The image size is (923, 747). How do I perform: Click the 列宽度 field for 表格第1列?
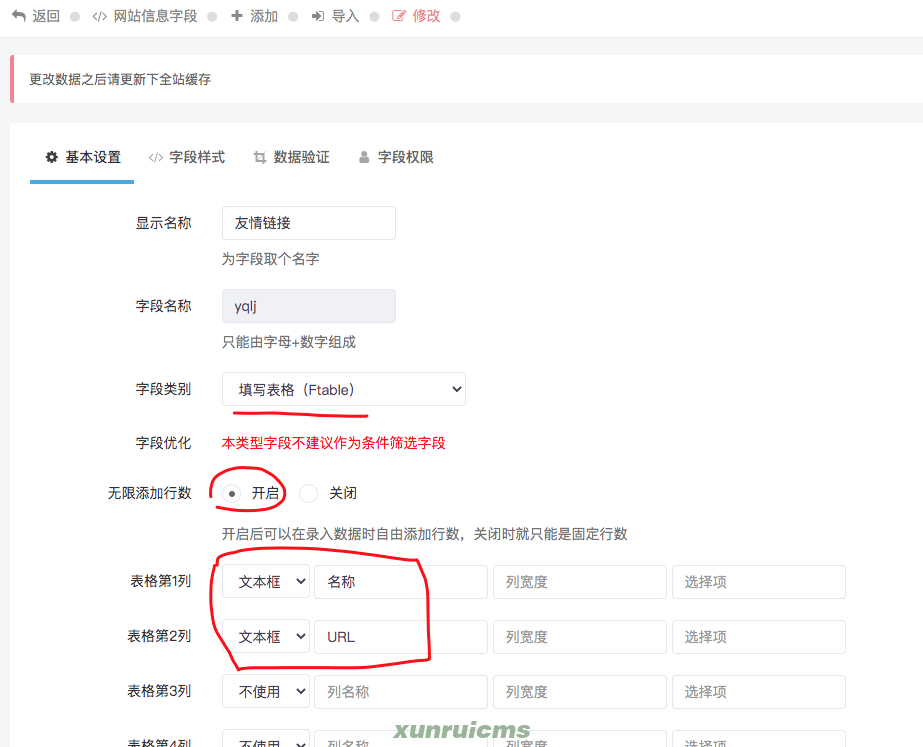pyautogui.click(x=580, y=582)
